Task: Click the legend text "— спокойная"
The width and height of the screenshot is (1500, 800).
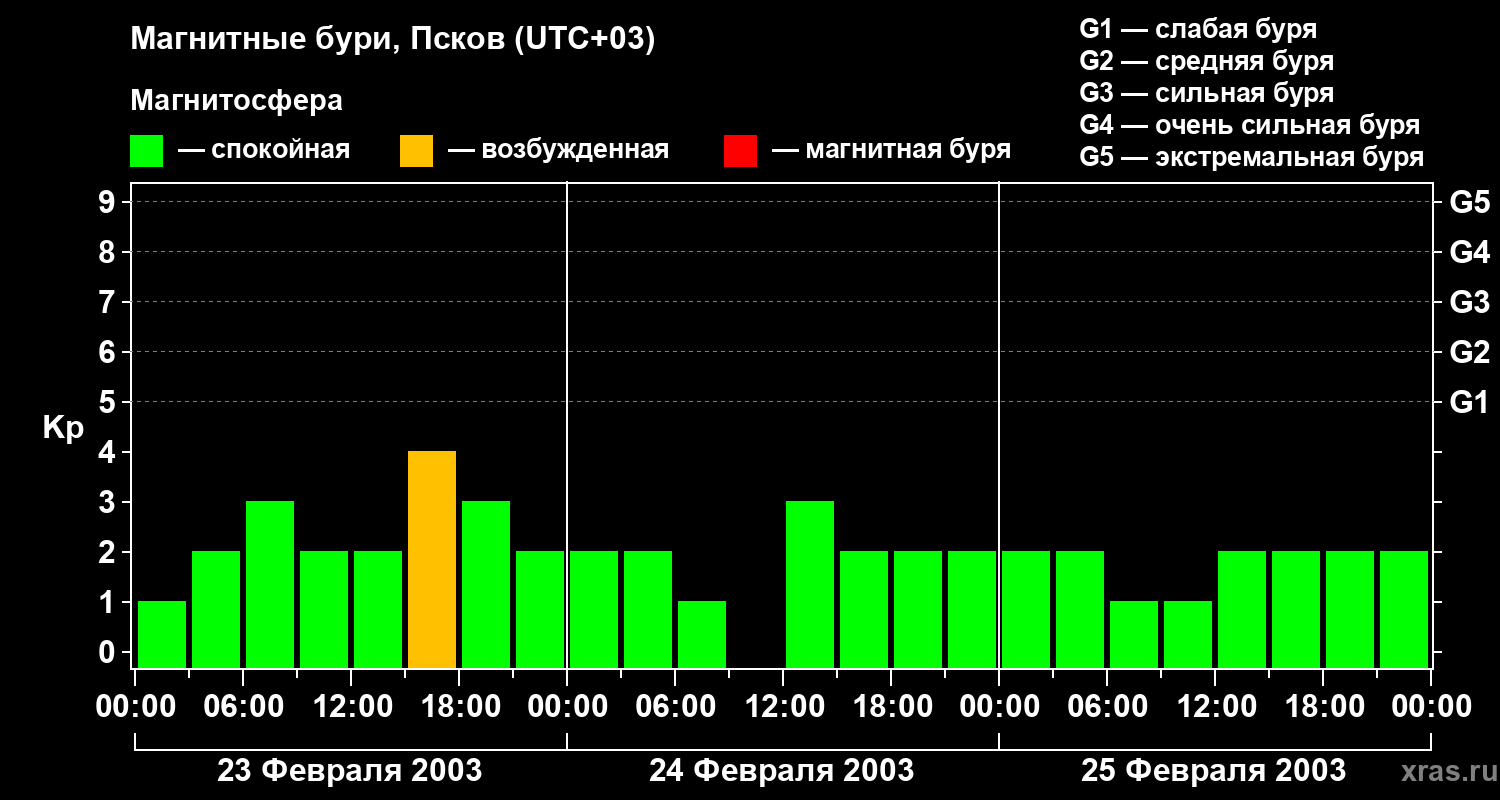Action: 264,150
